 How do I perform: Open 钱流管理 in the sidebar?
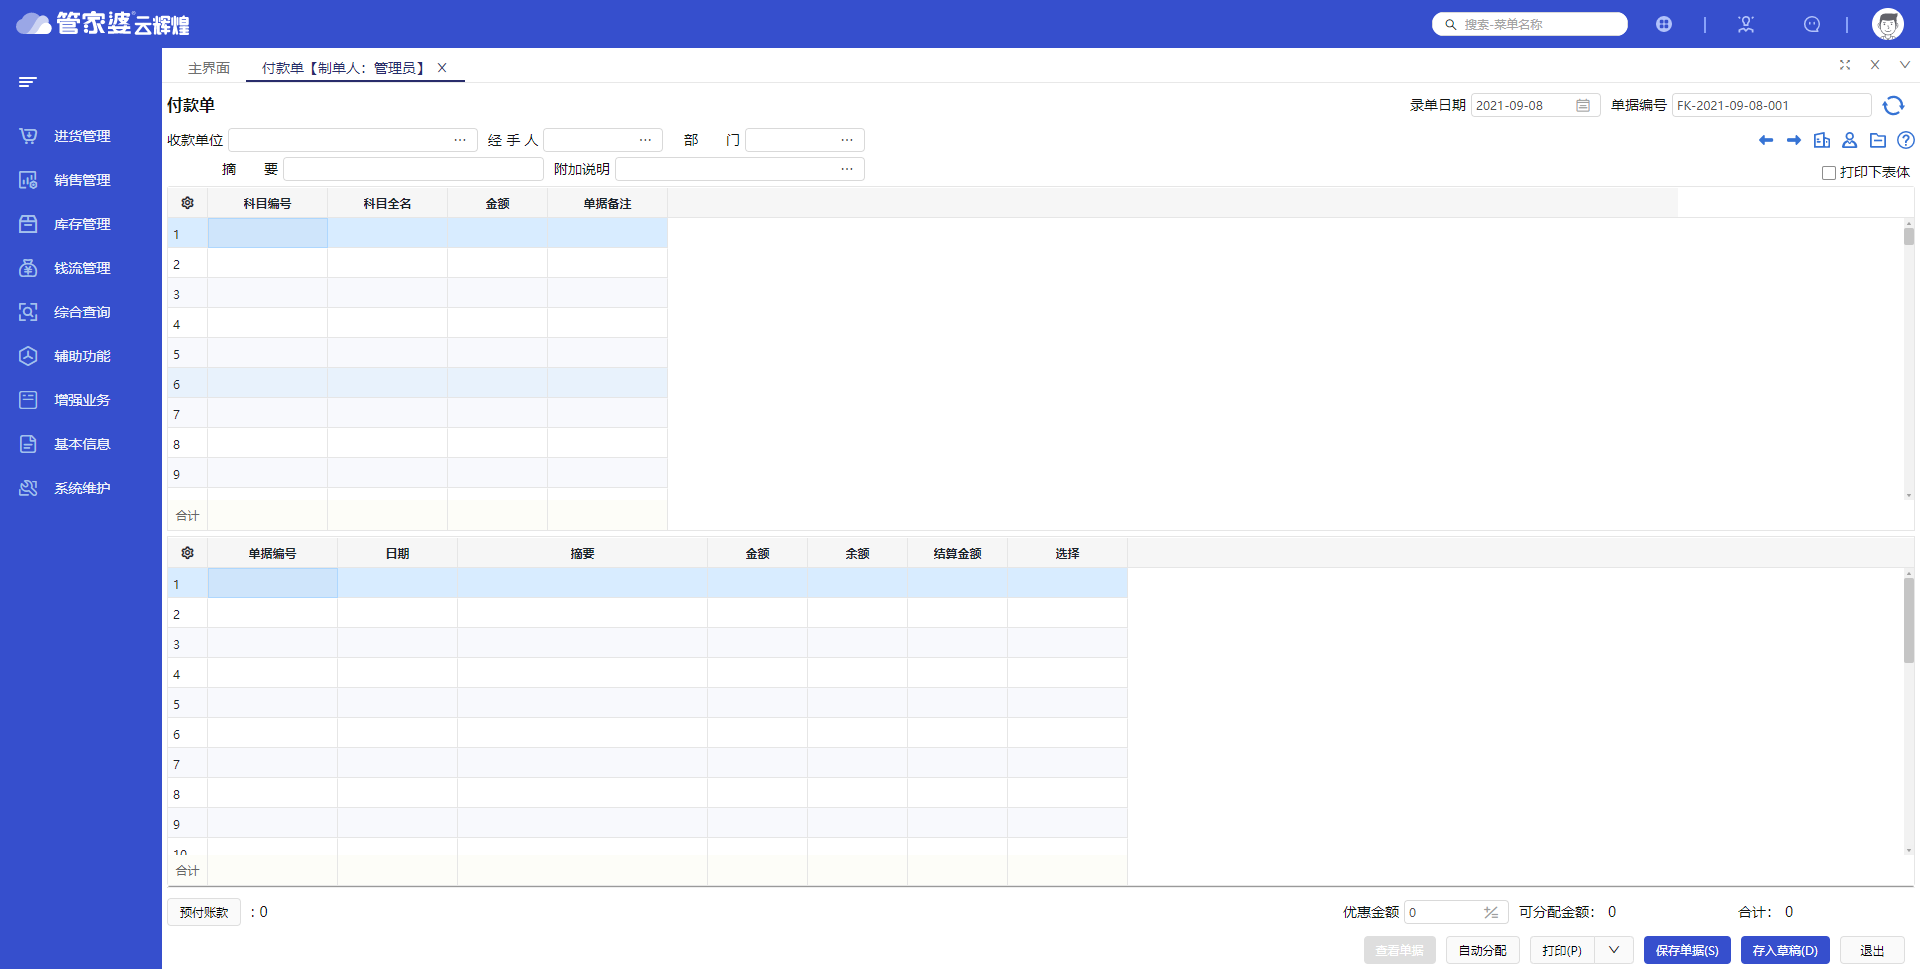pos(82,268)
